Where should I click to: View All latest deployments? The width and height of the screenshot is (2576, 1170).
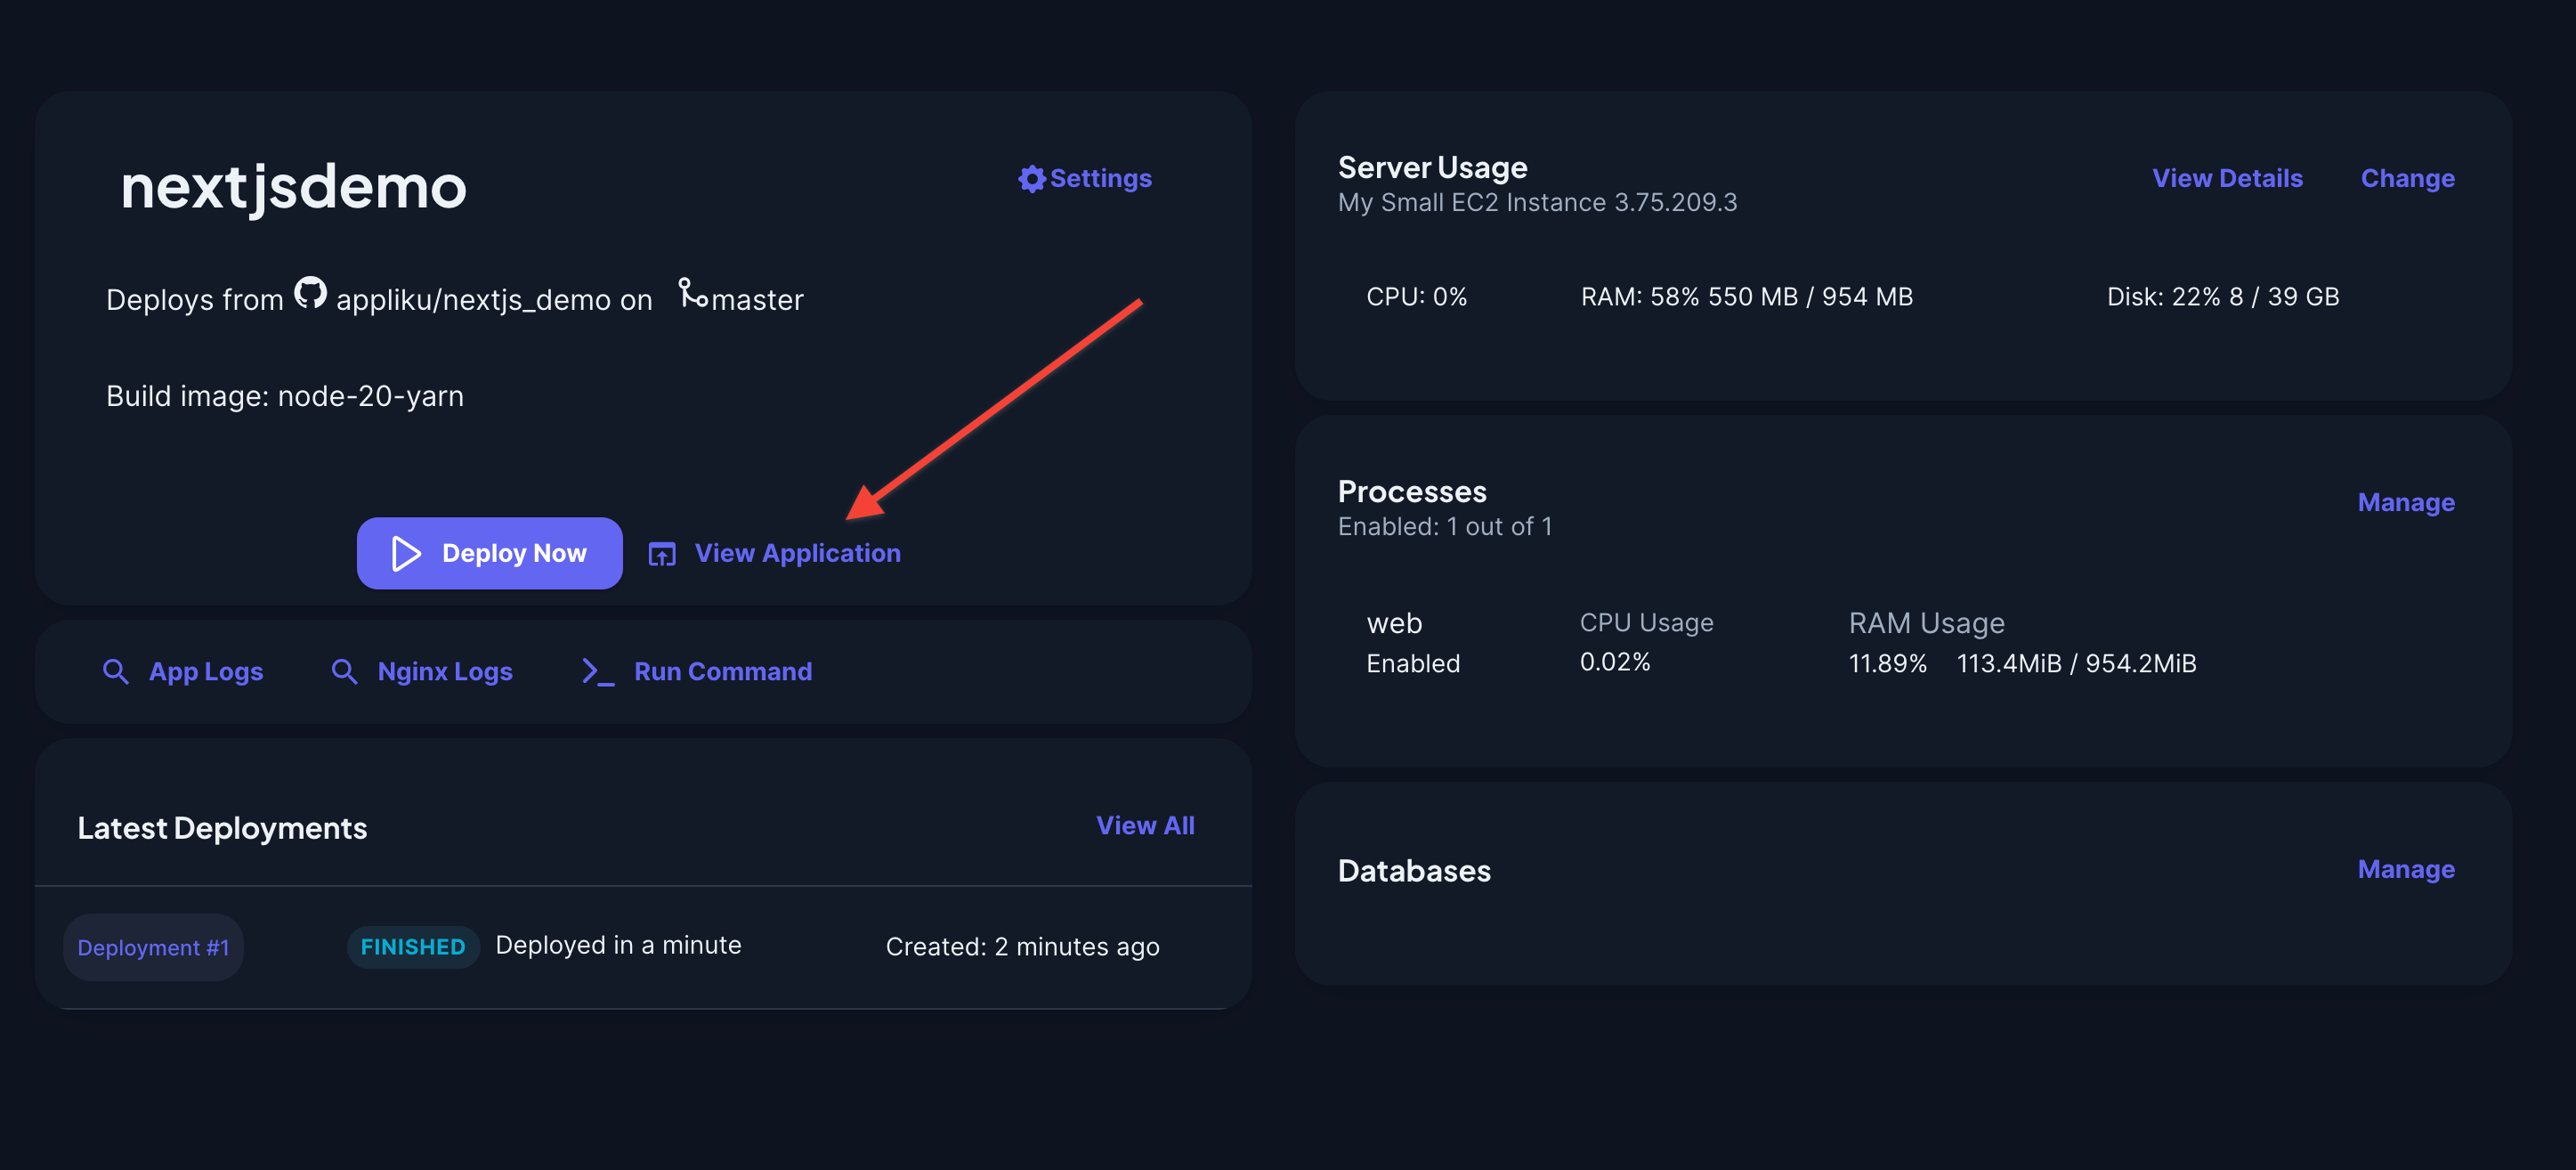point(1145,825)
